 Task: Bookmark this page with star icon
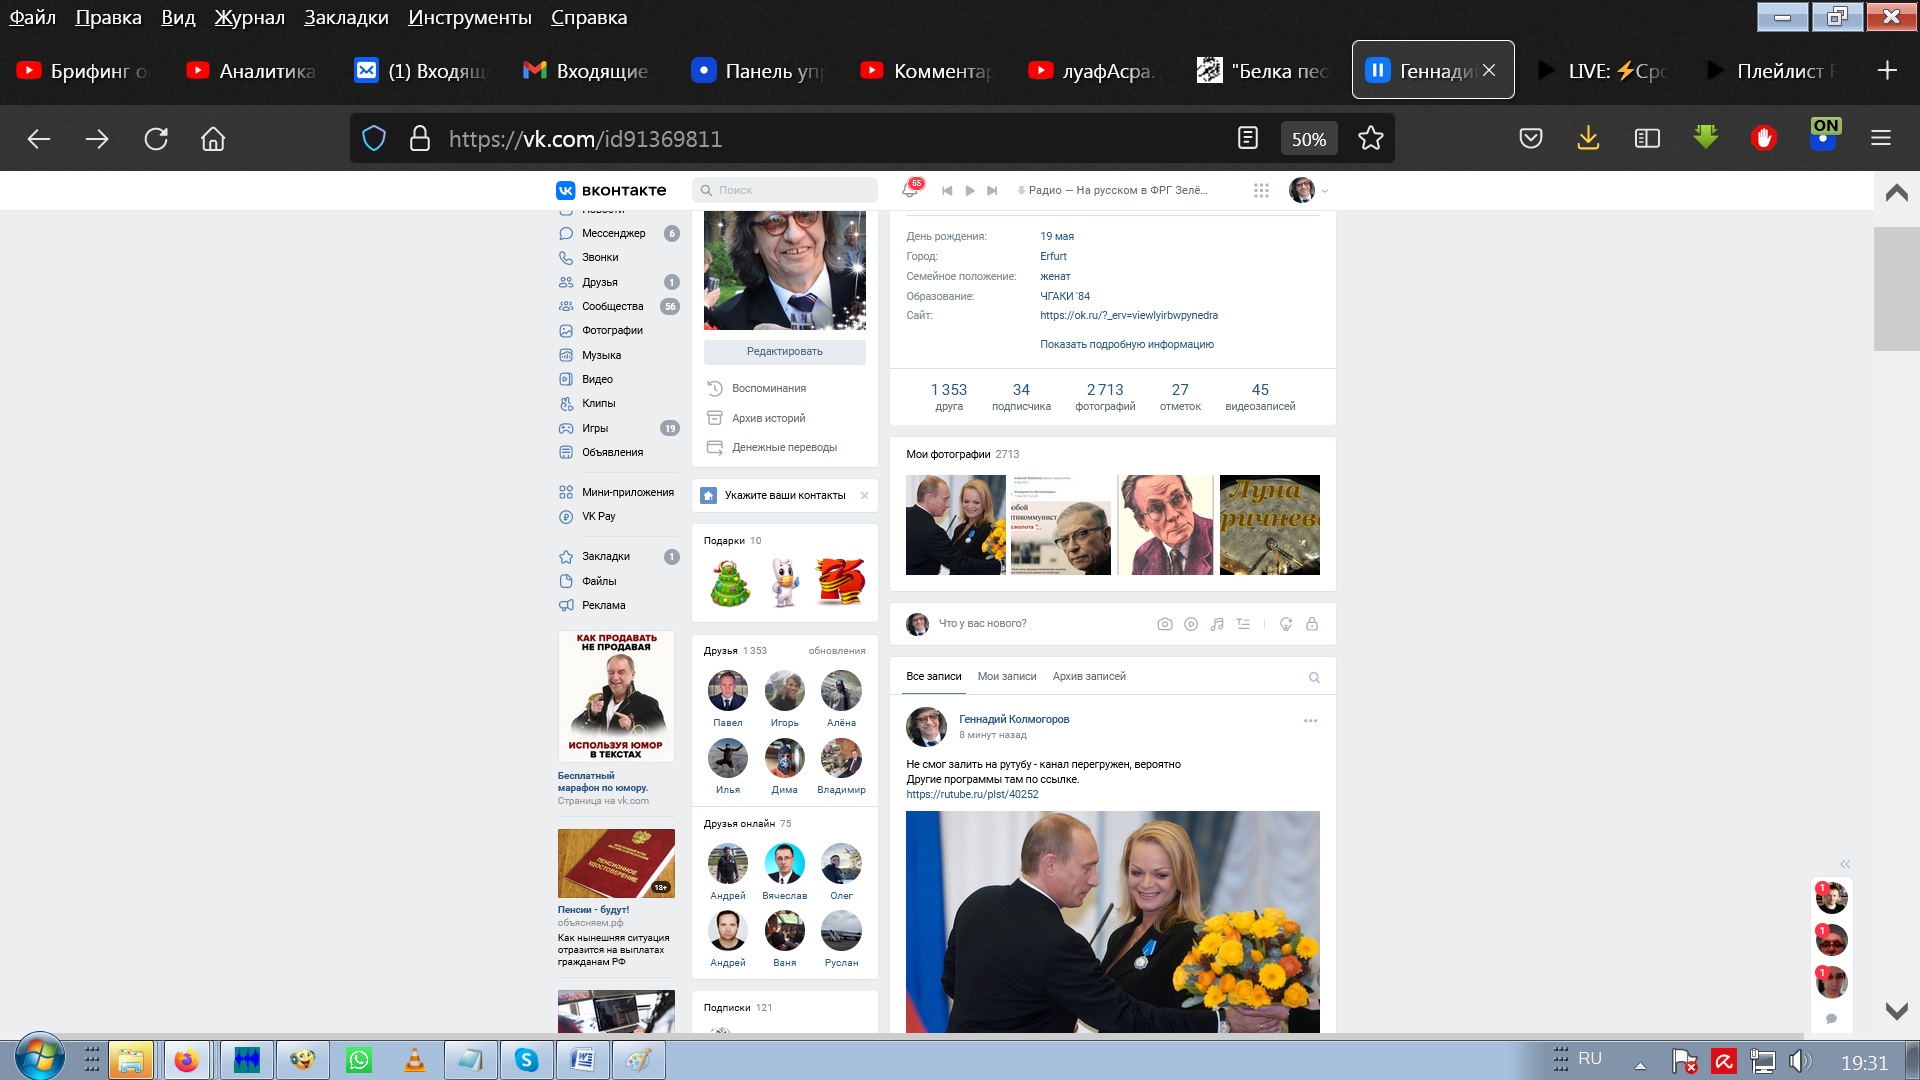[x=1370, y=139]
